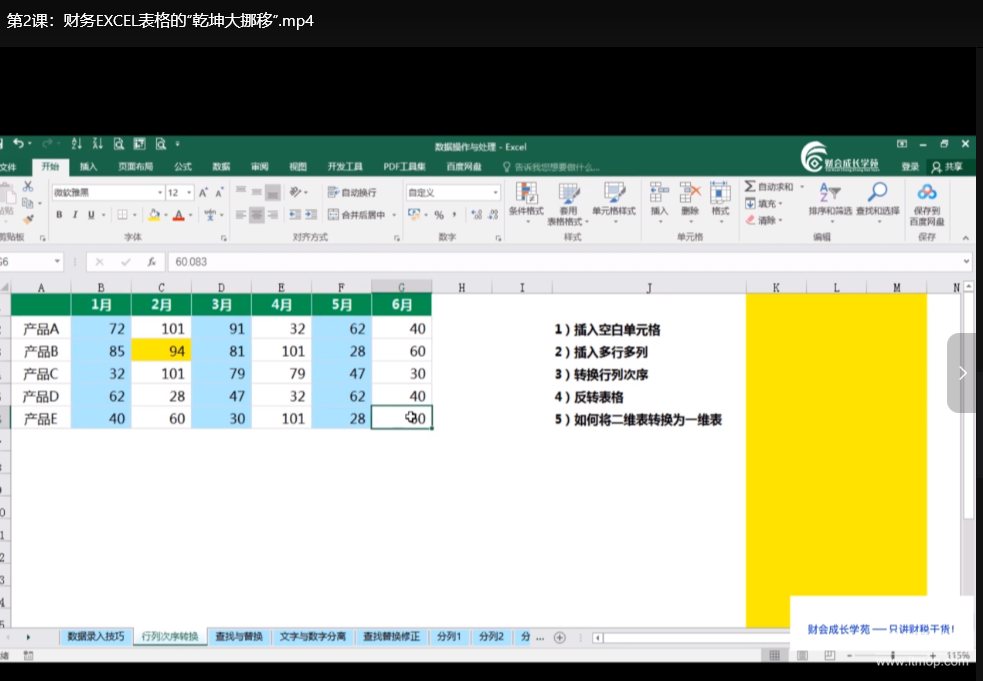This screenshot has height=681, width=983.
Task: Toggle Bold formatting
Action: click(59, 214)
